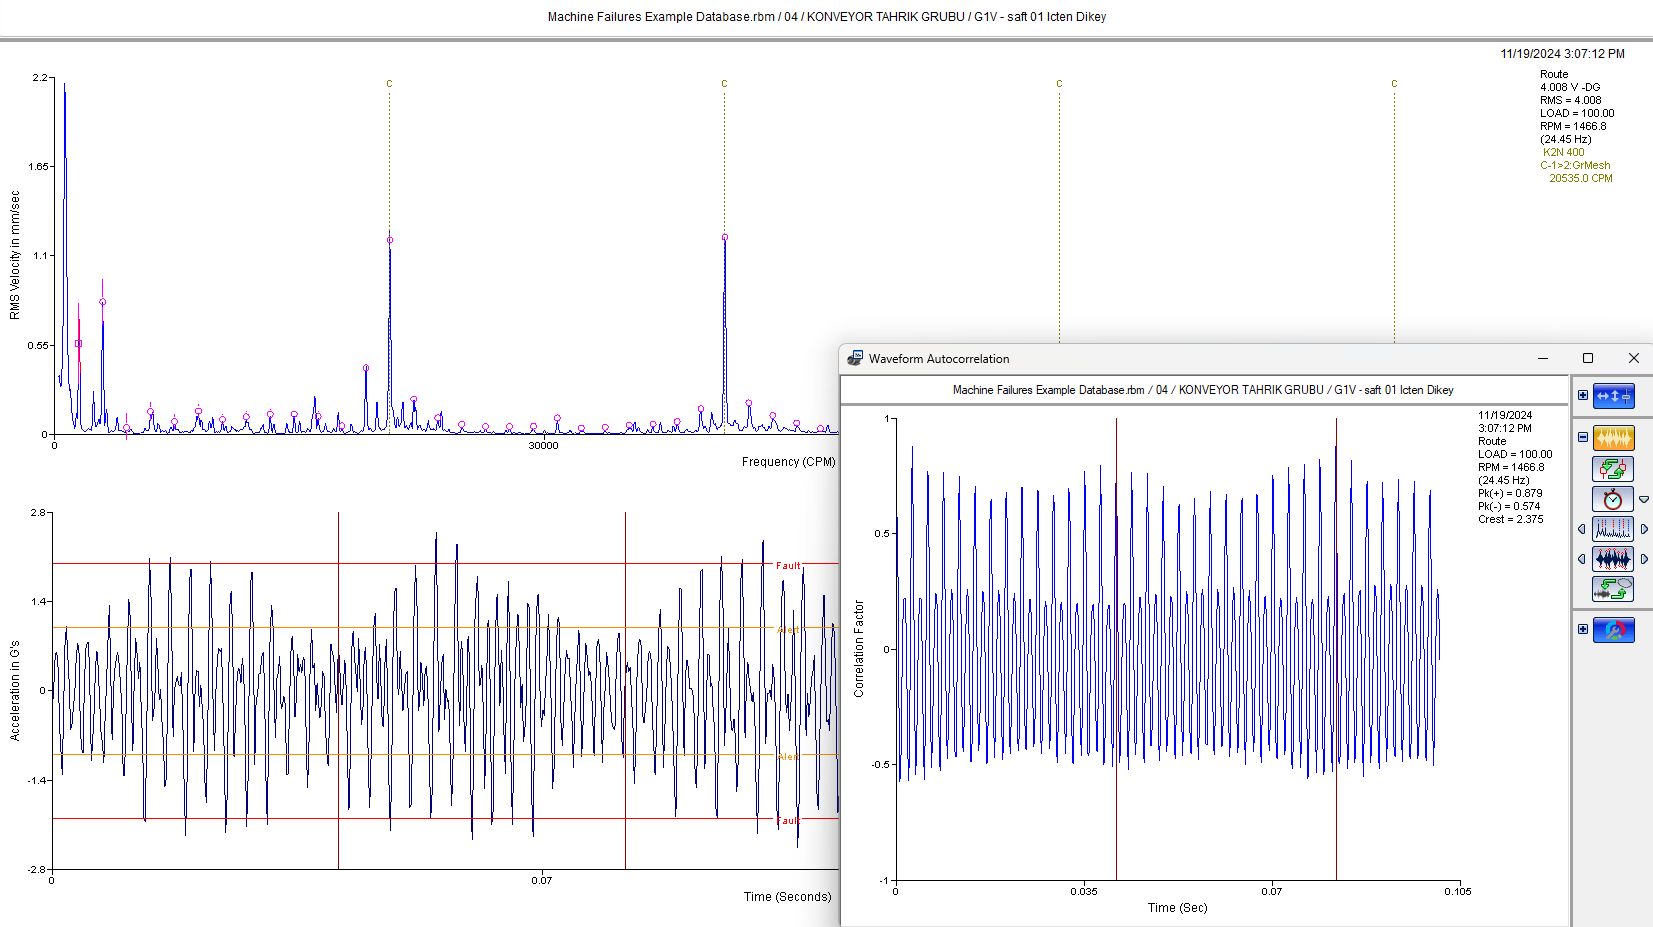Image resolution: width=1653 pixels, height=927 pixels.
Task: Click the blue axis scaling tools icon
Action: pyautogui.click(x=1613, y=396)
